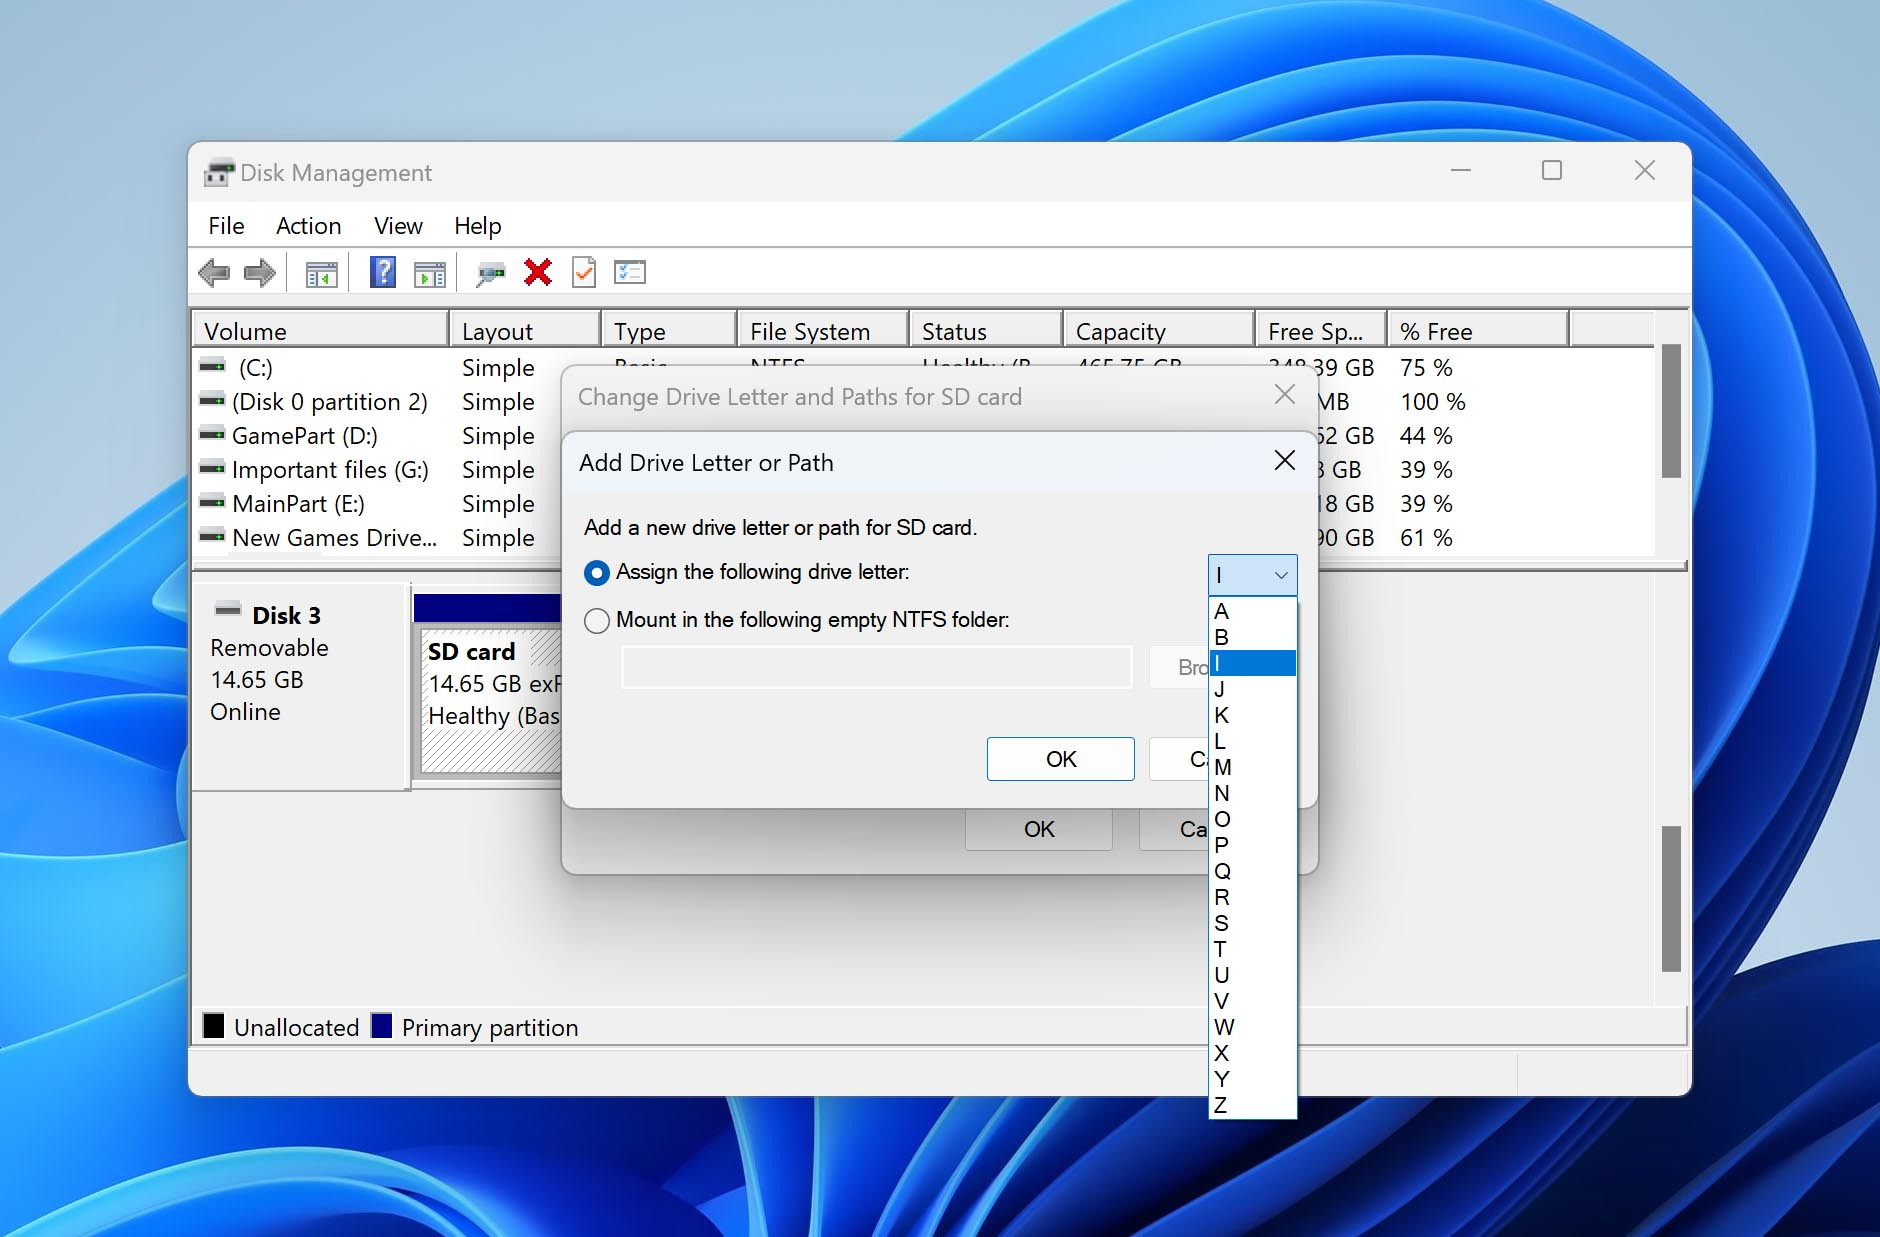The height and width of the screenshot is (1237, 1880).
Task: Choose drive letter M from list
Action: point(1252,767)
